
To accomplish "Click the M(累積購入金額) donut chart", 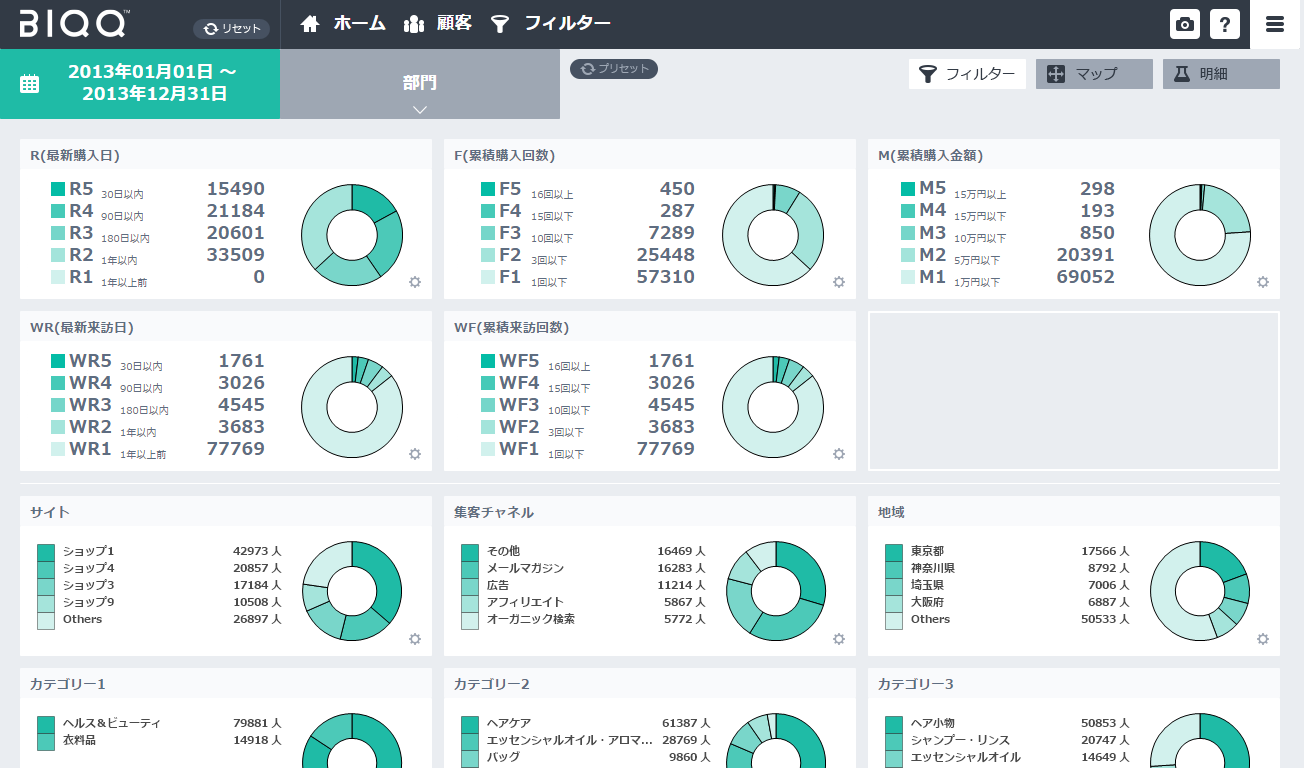I will (1200, 236).
